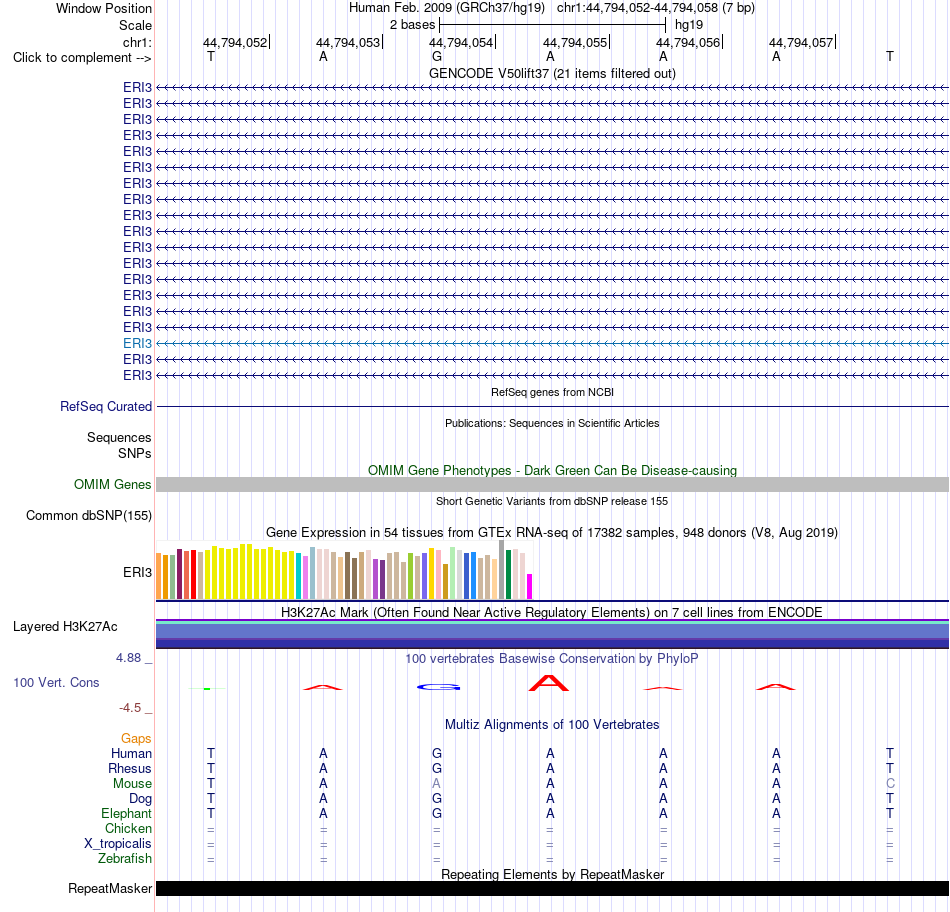
Task: Click the 'X_tropicalis' species label
Action: click(x=118, y=844)
